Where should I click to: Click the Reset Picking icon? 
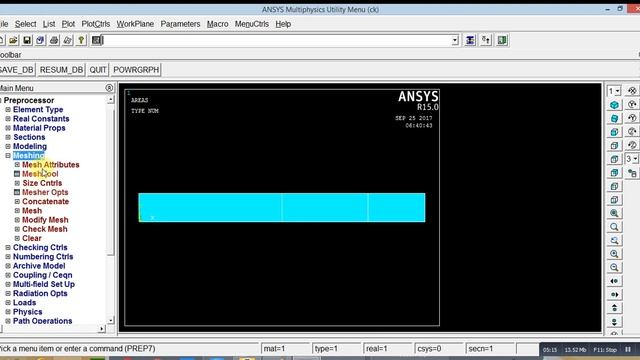click(486, 40)
